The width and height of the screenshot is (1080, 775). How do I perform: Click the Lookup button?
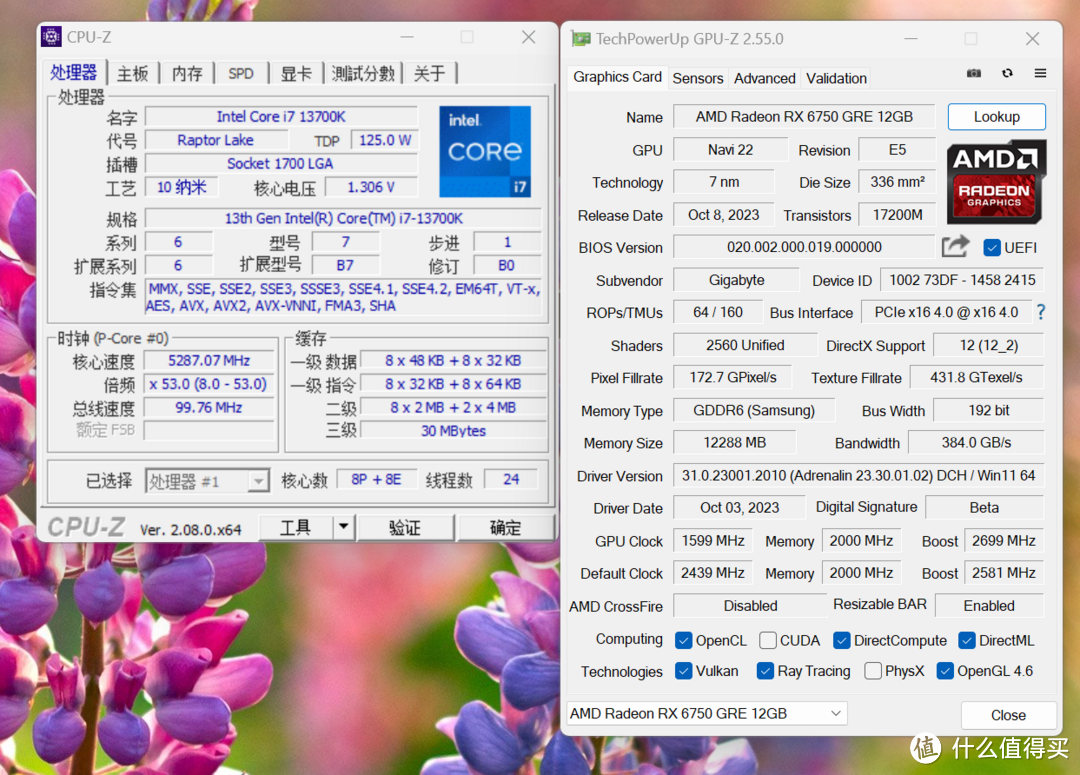(996, 117)
